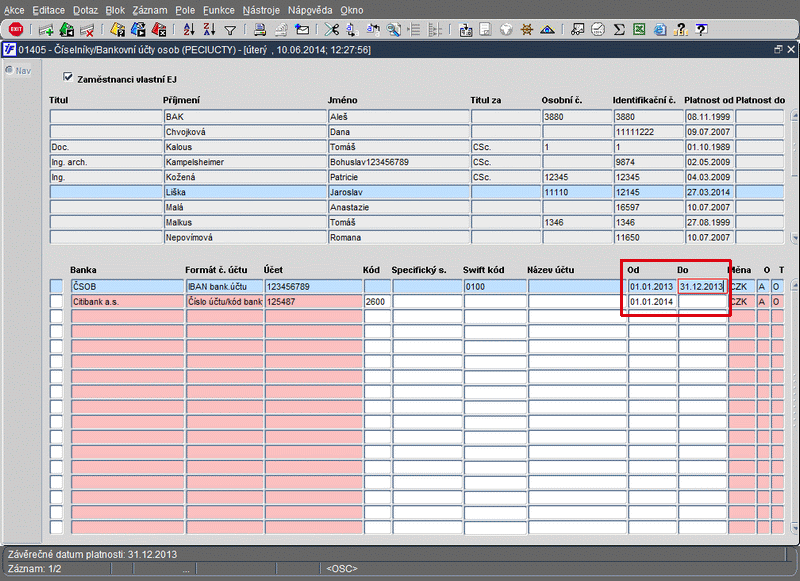Sort ascending with the A-Z icon
Image resolution: width=800 pixels, height=581 pixels.
coord(188,30)
